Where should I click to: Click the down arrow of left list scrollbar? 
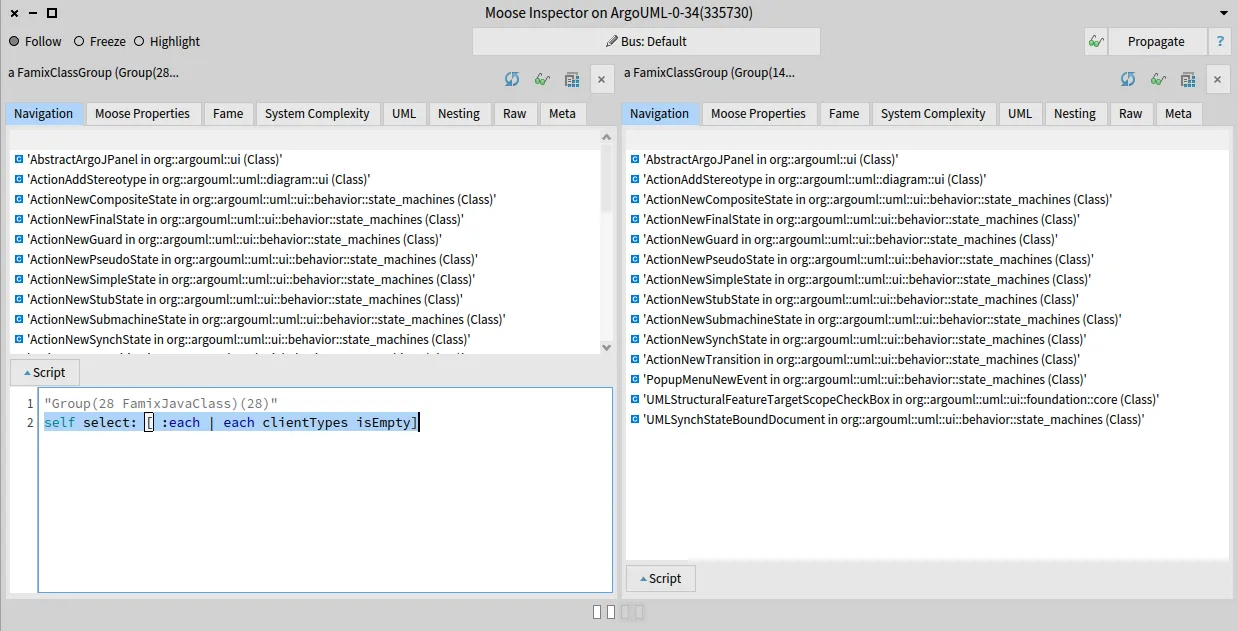point(606,347)
